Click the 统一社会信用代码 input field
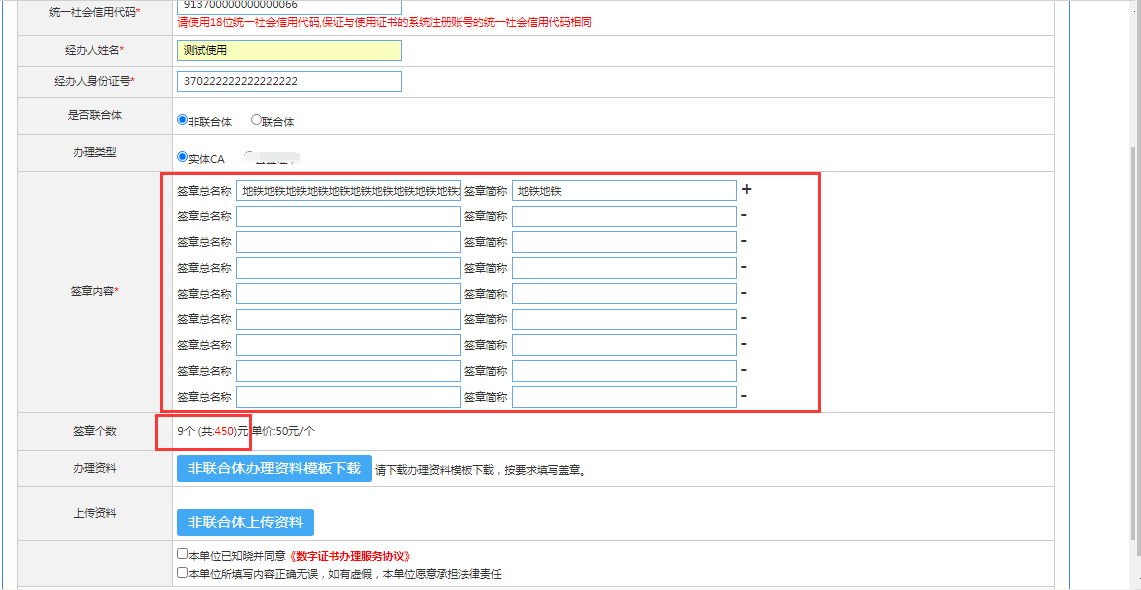Screen dimensions: 1141x590 point(288,6)
